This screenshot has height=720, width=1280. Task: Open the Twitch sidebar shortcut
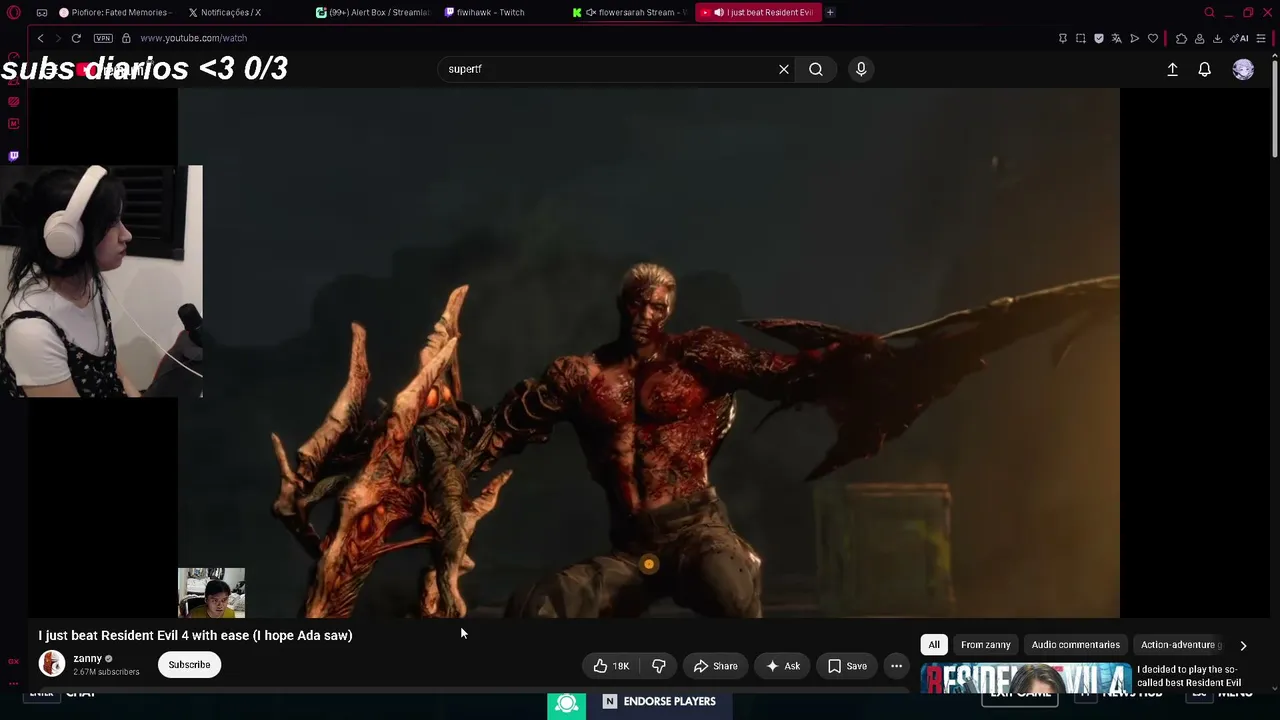click(14, 156)
